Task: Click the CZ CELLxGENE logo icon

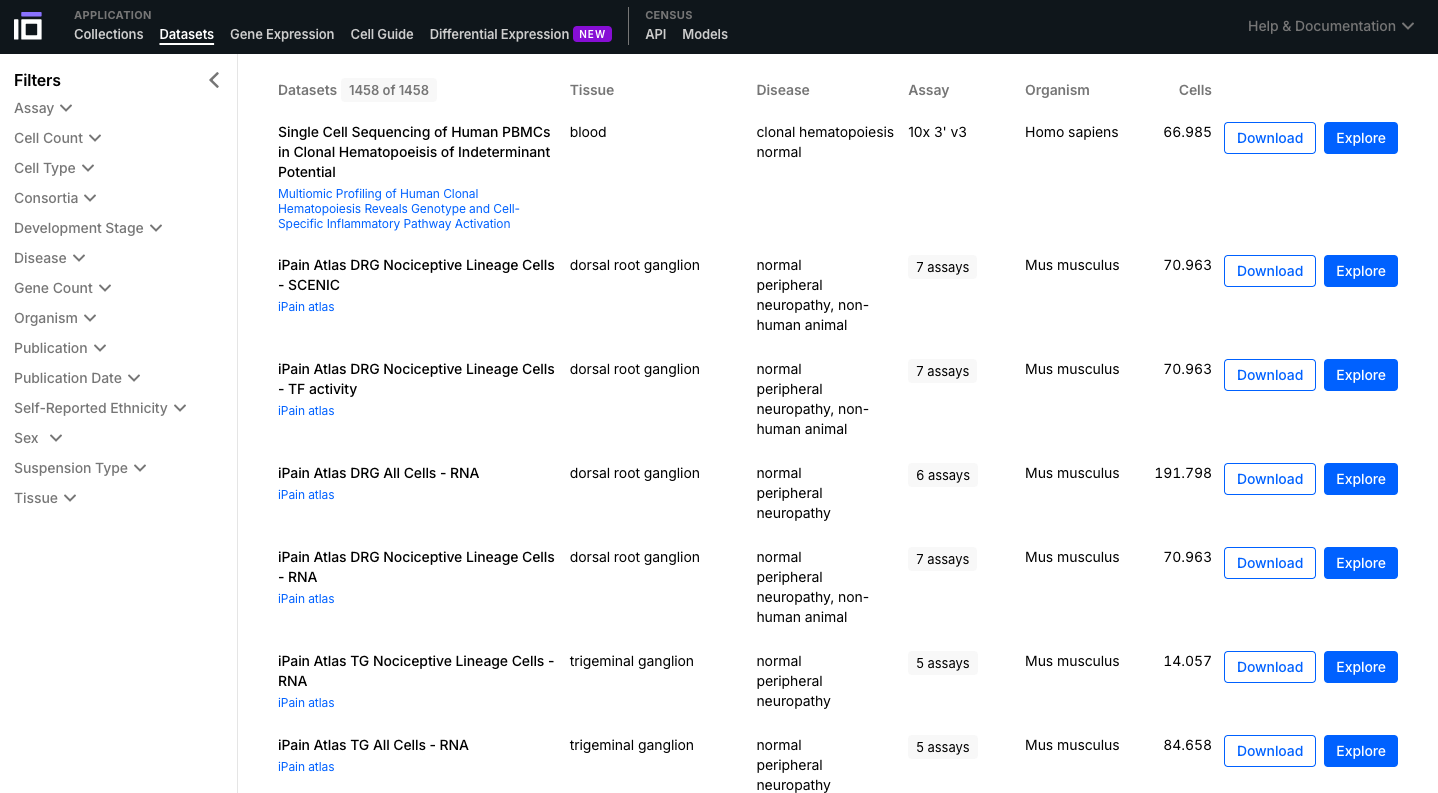Action: [28, 26]
